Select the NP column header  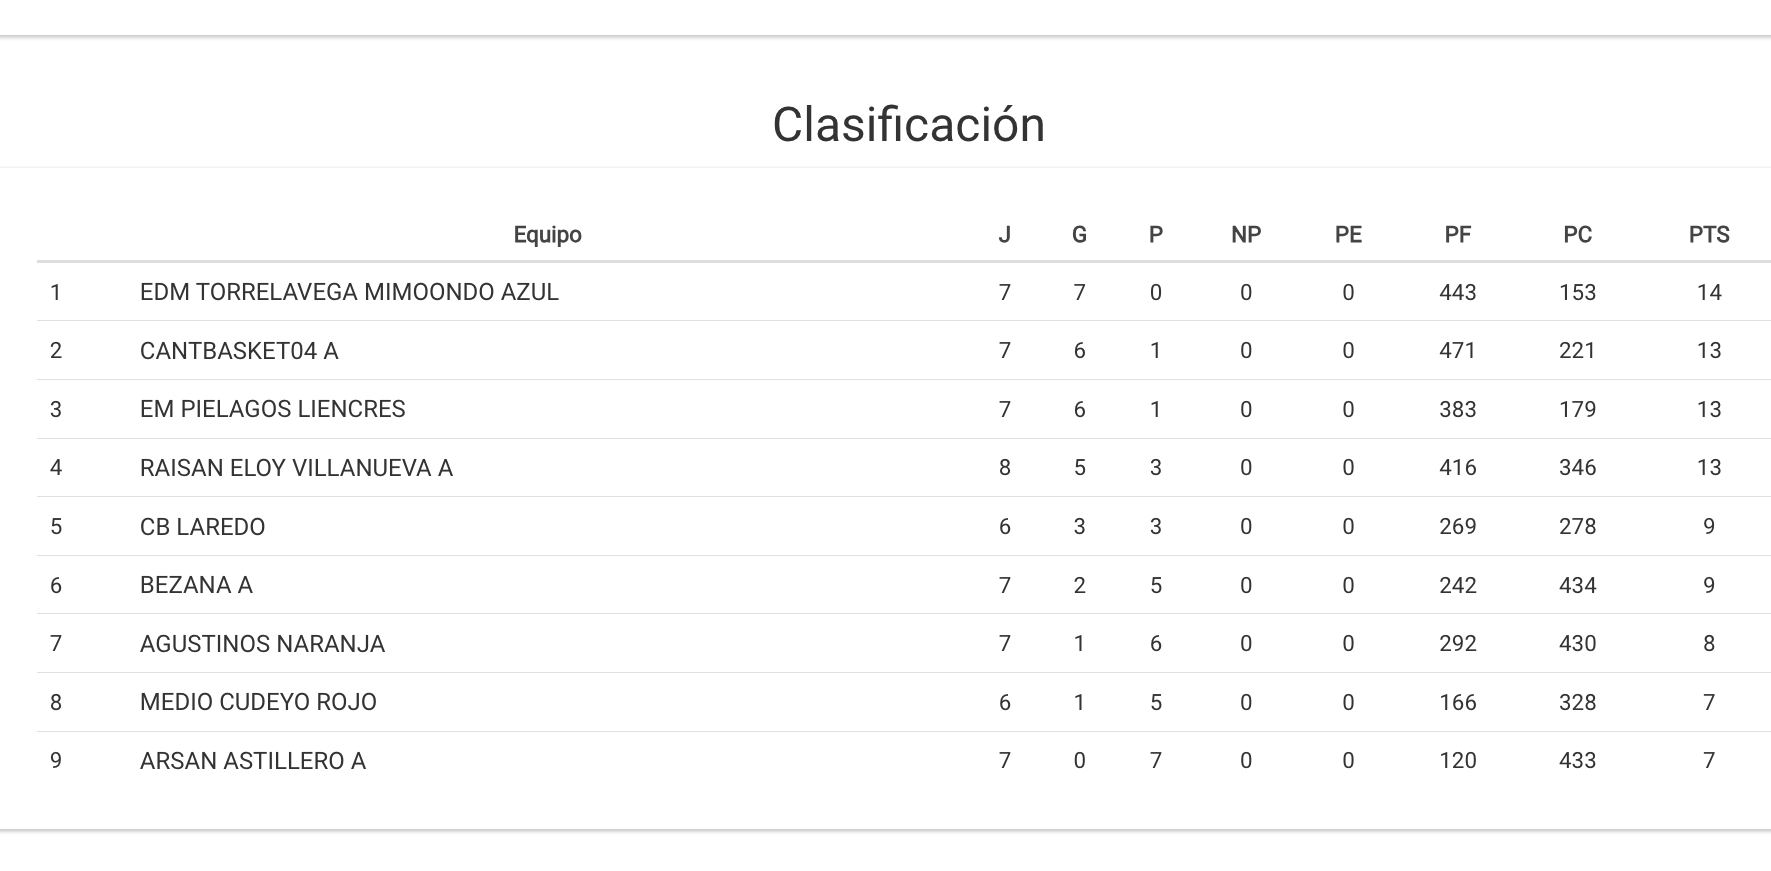pyautogui.click(x=1245, y=235)
